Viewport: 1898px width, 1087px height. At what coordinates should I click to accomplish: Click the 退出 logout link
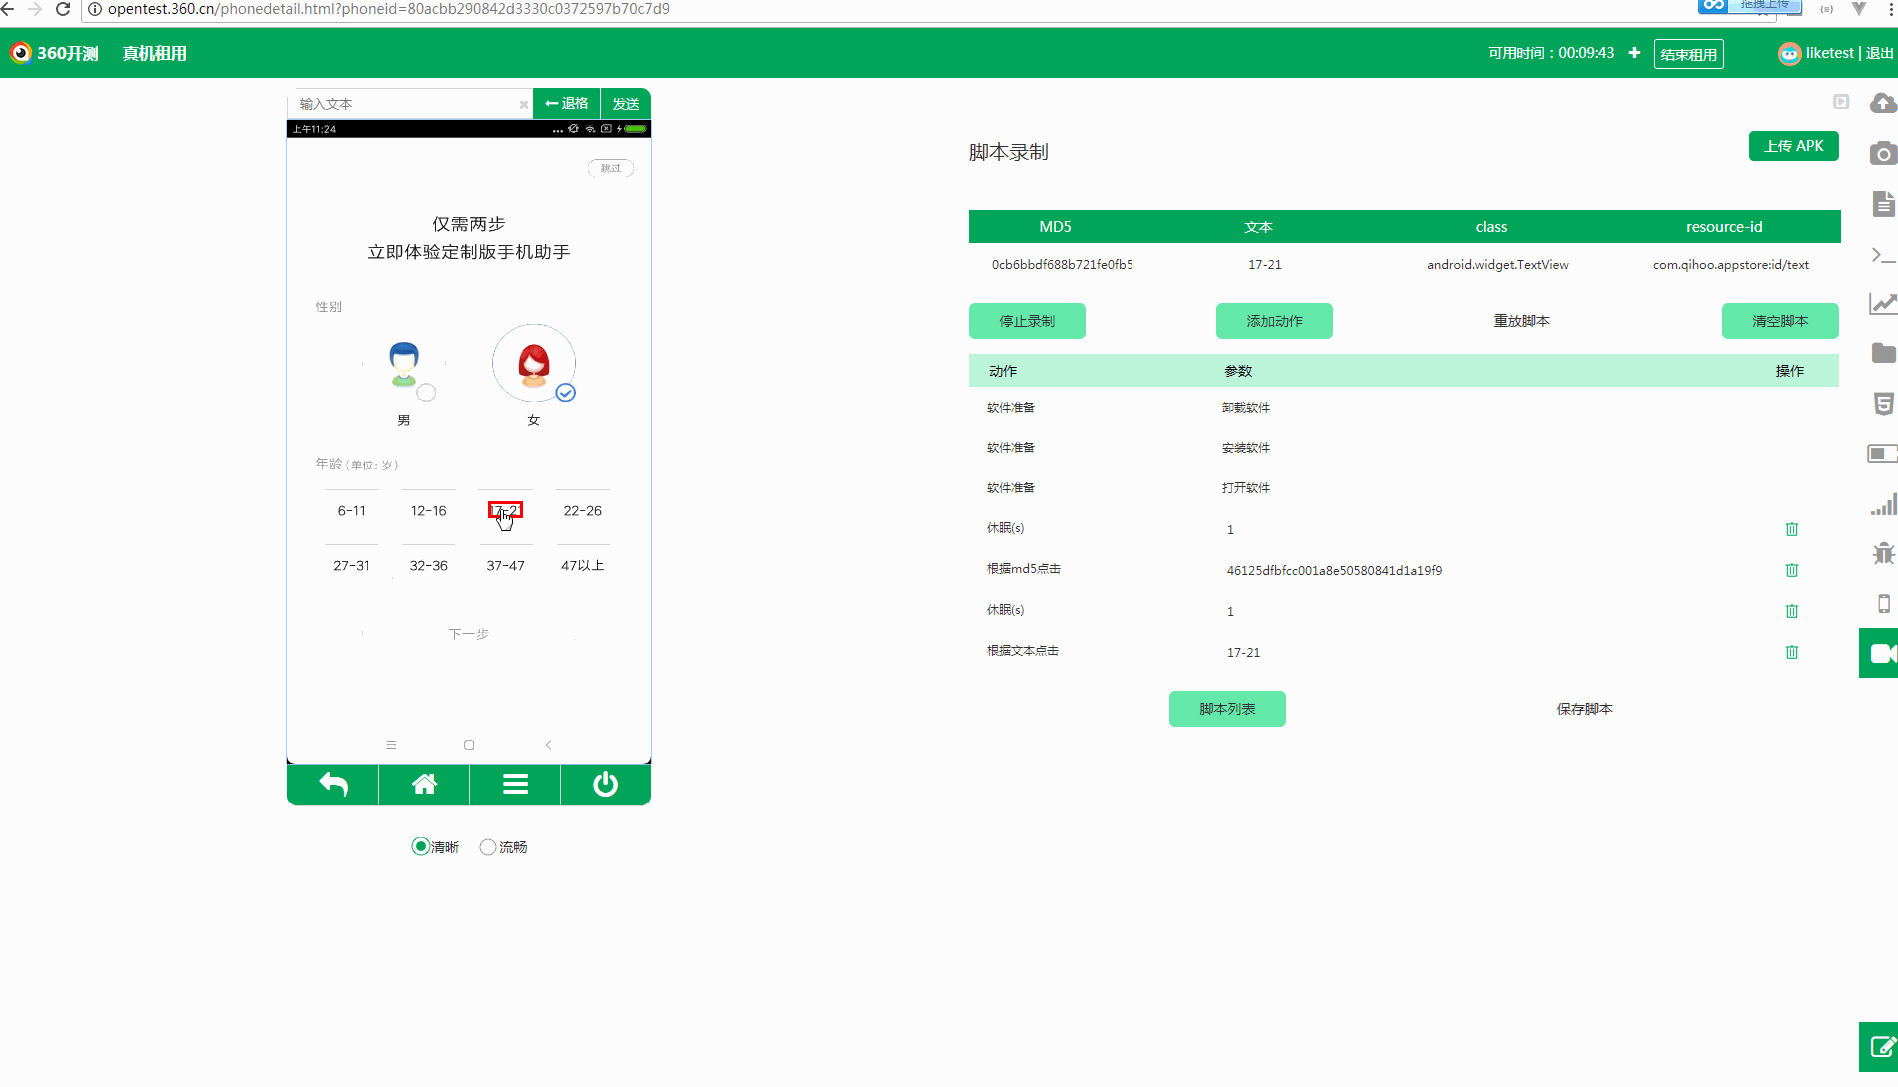pos(1880,54)
